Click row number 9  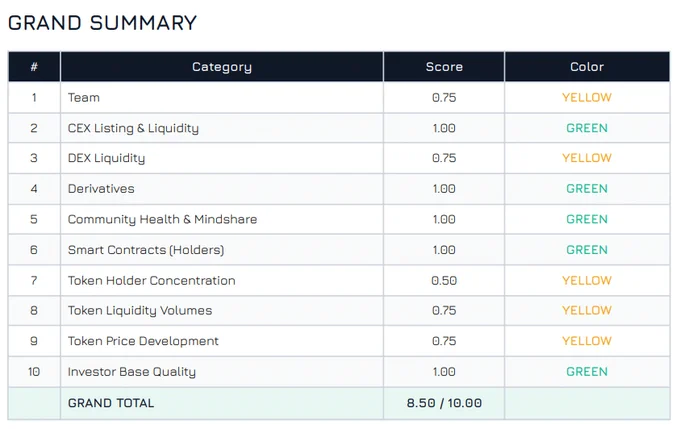click(34, 341)
